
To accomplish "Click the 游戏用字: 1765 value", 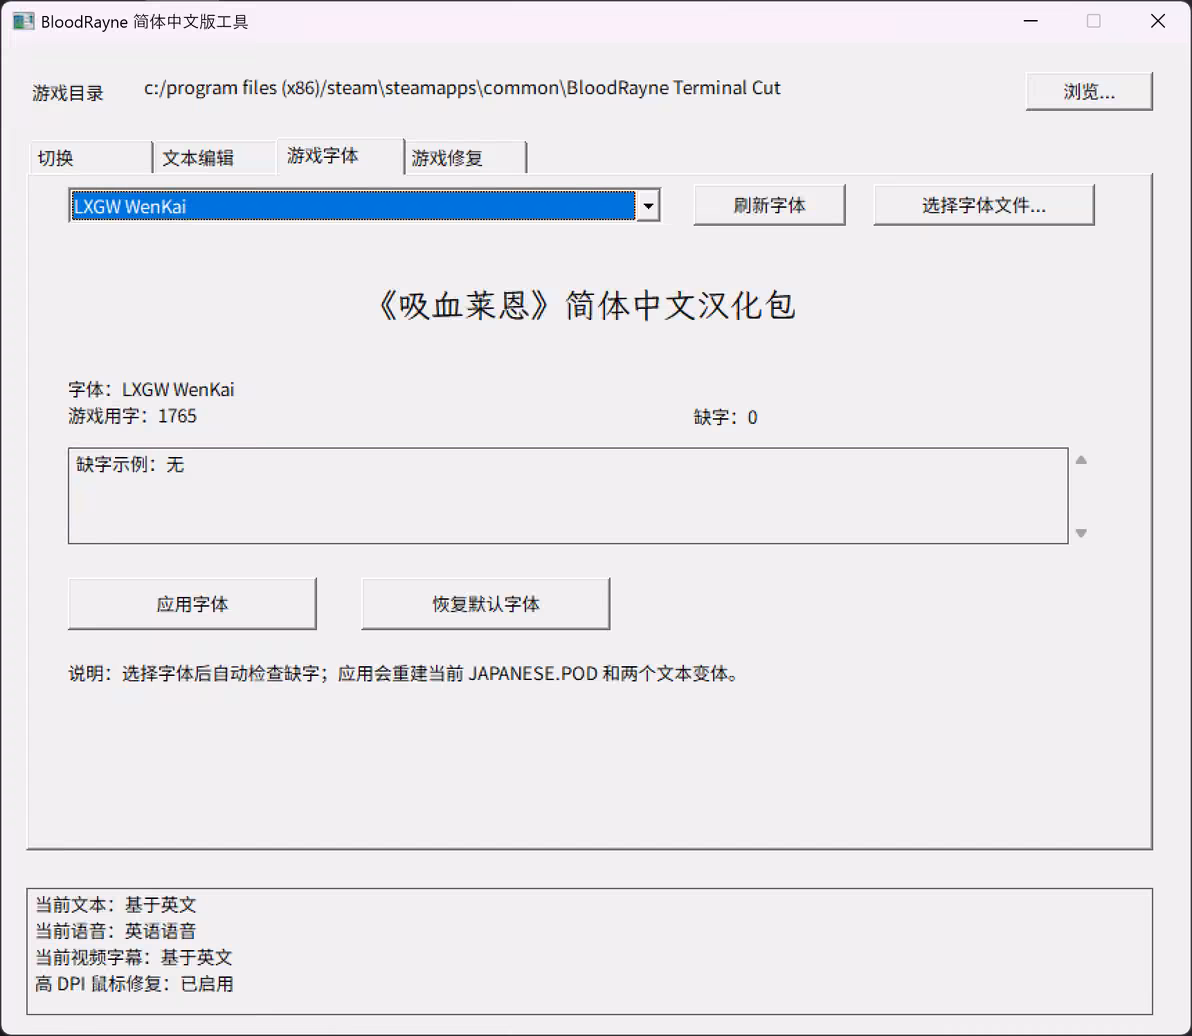I will click(132, 417).
